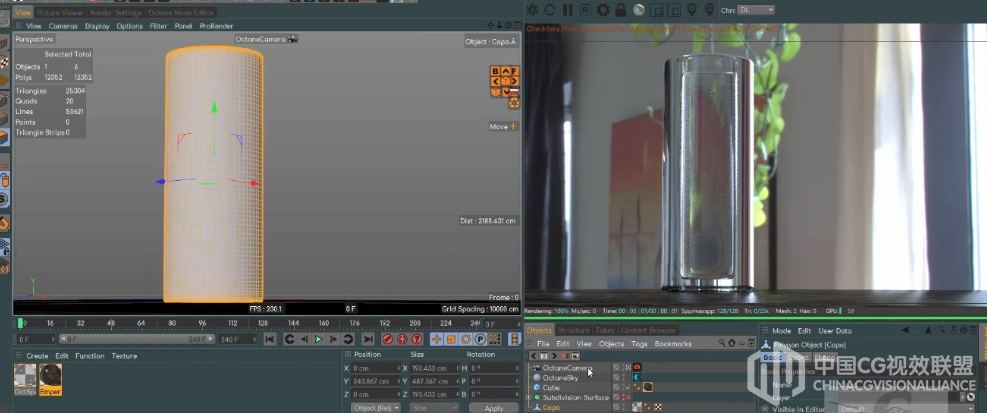Image resolution: width=987 pixels, height=413 pixels.
Task: Toggle parameter 'P' keyframe recording
Action: click(480, 339)
